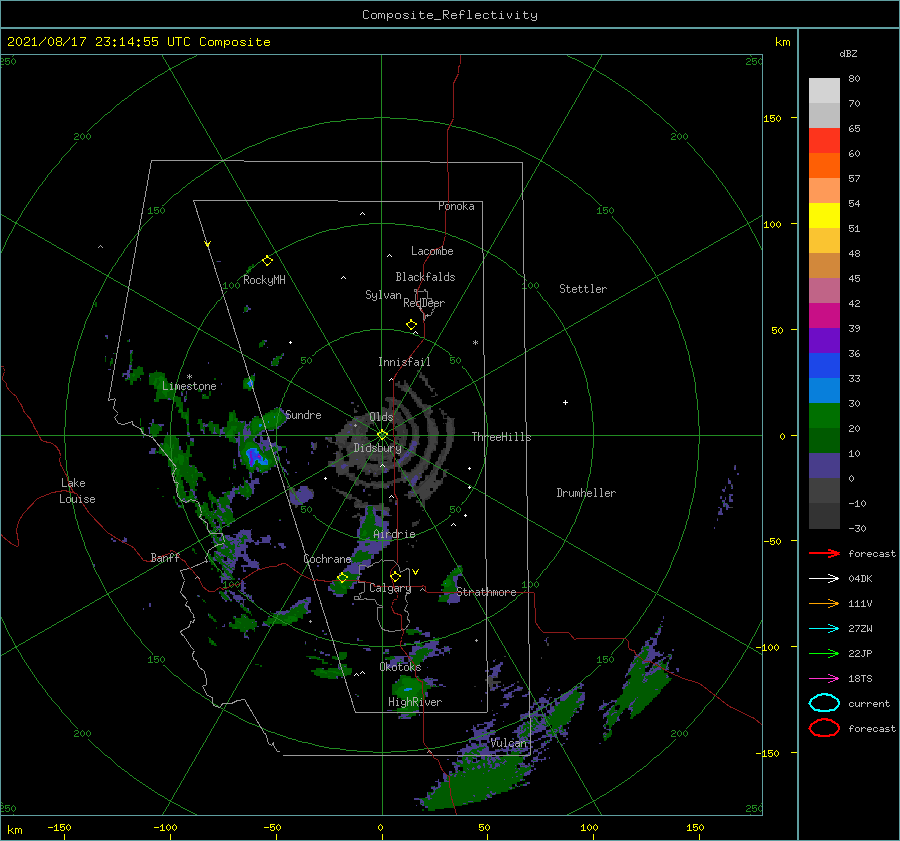Click the Didsbury town label
The height and width of the screenshot is (841, 900).
(377, 448)
